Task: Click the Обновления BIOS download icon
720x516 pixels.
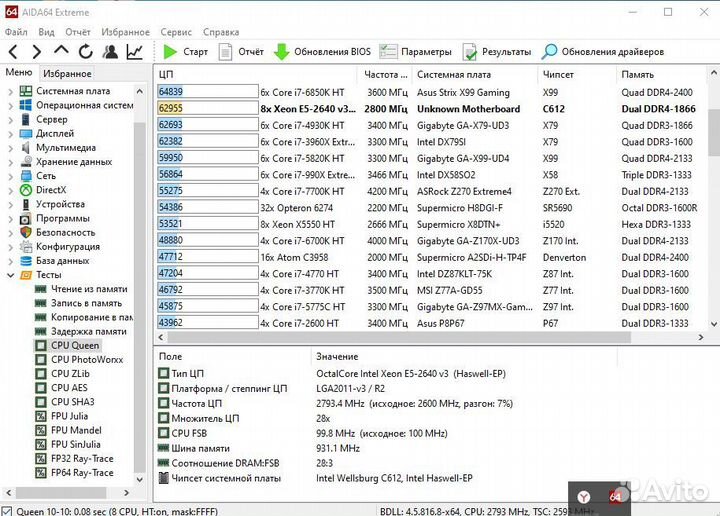Action: click(282, 51)
